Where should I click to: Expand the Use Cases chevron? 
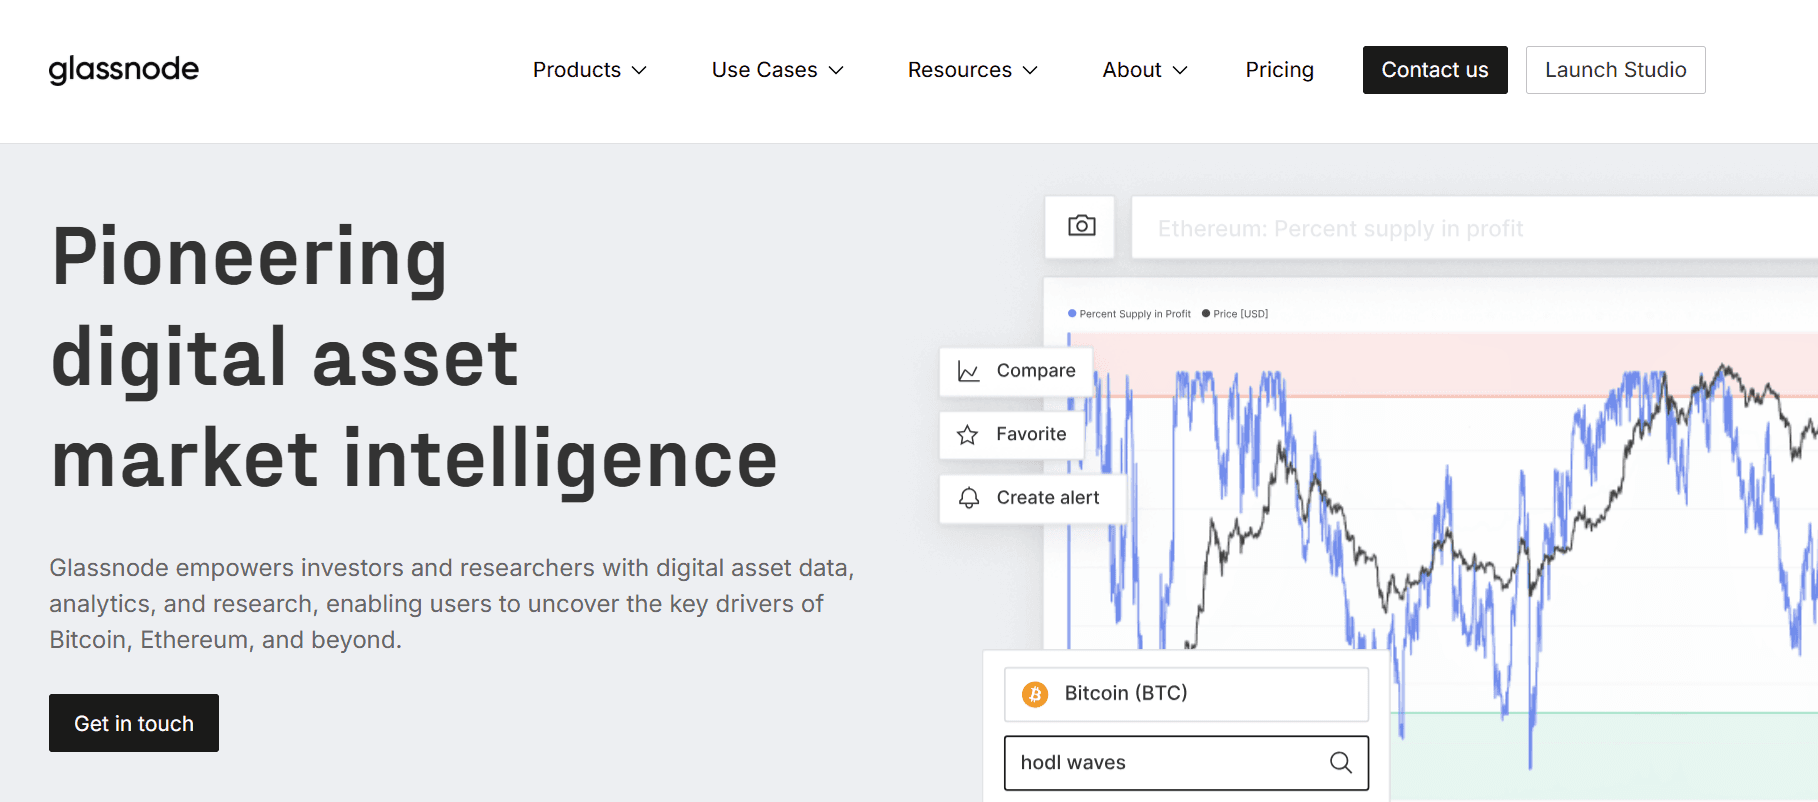(x=836, y=70)
